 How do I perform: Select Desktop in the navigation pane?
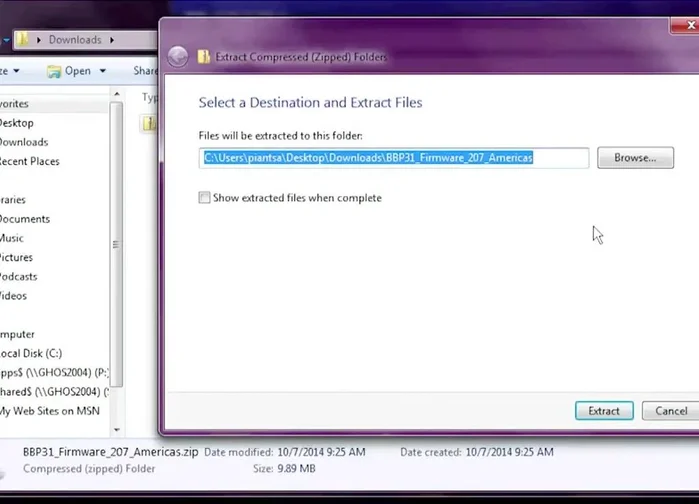(x=16, y=123)
